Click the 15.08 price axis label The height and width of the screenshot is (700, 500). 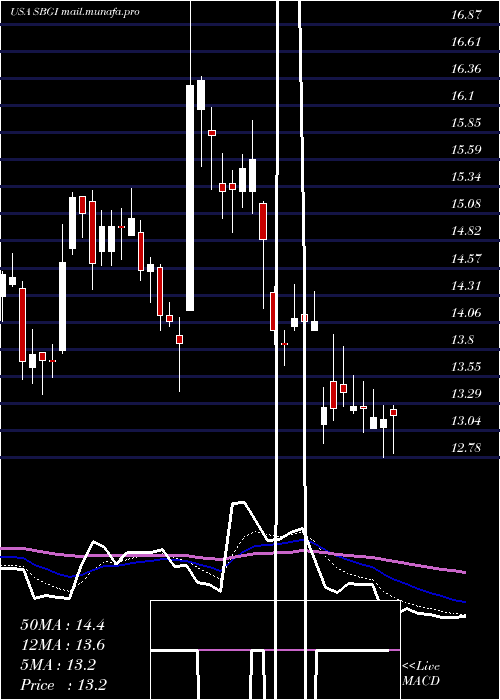466,204
